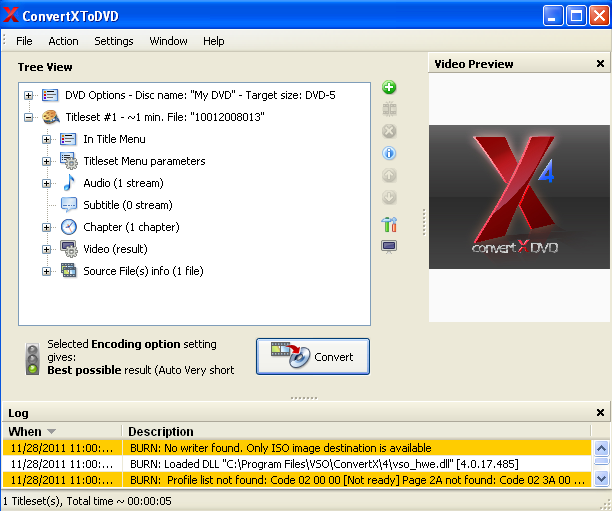Screen dimensions: 612x511
Task: Open the Help menu
Action: [x=213, y=41]
